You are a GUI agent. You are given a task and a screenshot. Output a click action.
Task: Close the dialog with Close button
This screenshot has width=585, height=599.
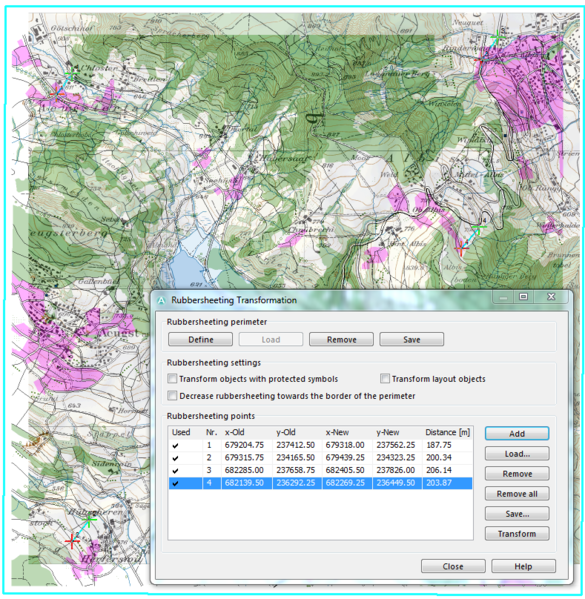[x=453, y=566]
